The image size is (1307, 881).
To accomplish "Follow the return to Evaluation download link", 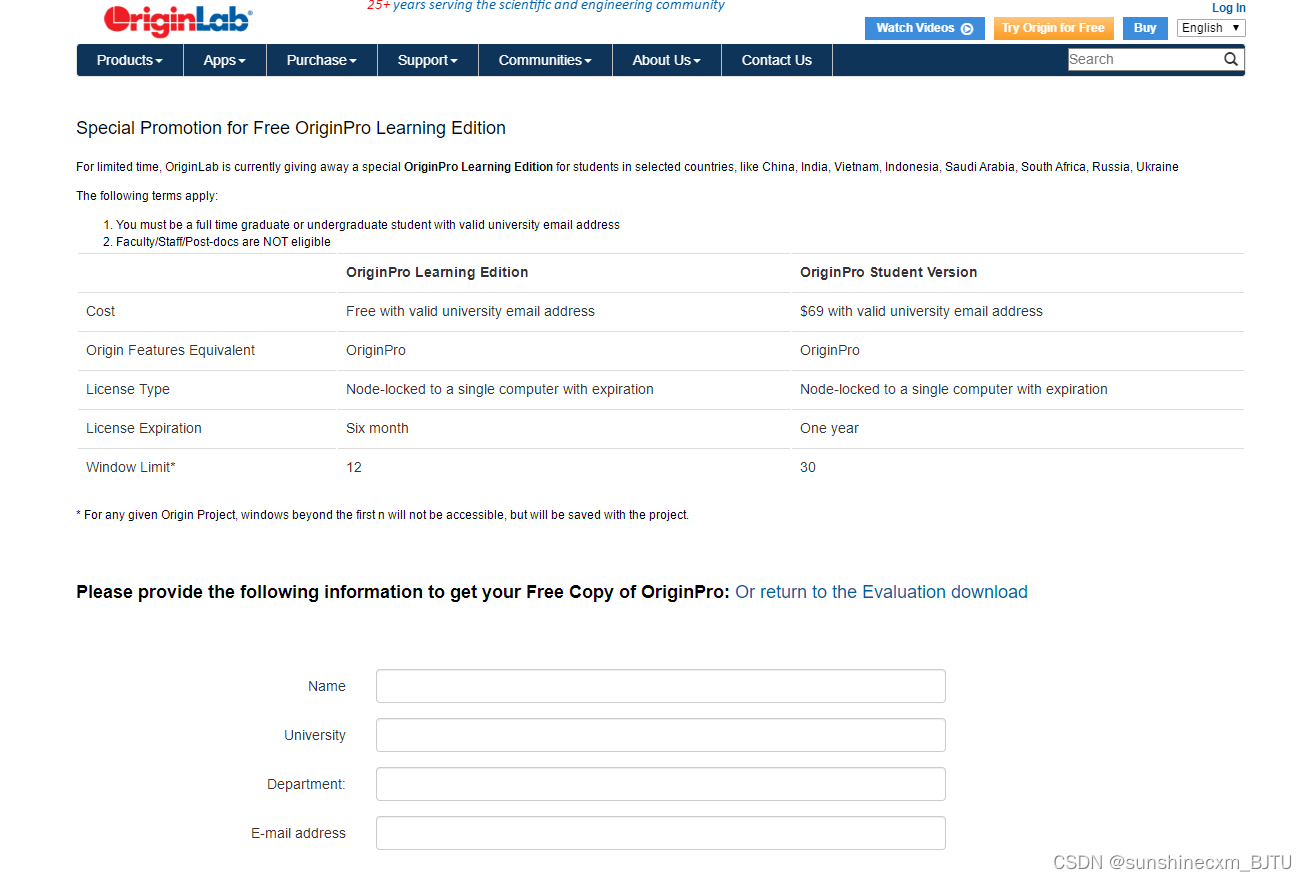I will [x=881, y=592].
